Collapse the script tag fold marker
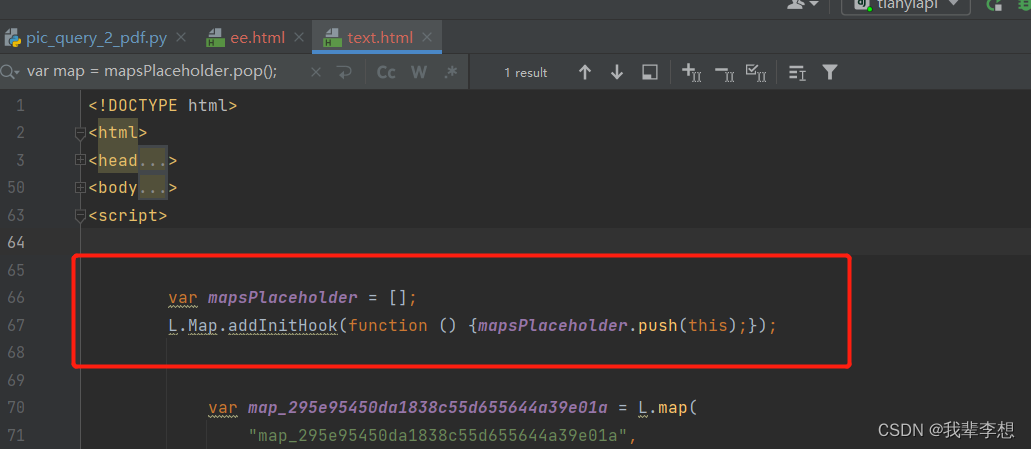Screen dimensions: 1031x449 click(80, 216)
